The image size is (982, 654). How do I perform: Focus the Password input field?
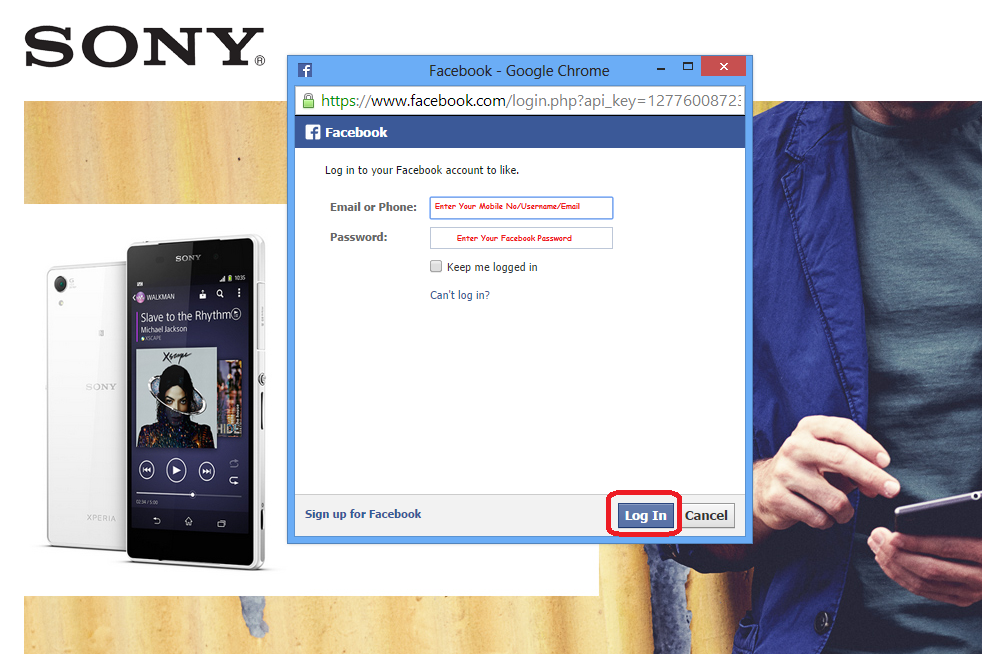coord(521,238)
